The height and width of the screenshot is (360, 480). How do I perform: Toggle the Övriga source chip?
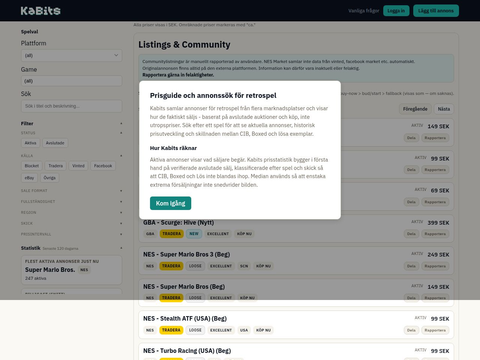coord(49,178)
